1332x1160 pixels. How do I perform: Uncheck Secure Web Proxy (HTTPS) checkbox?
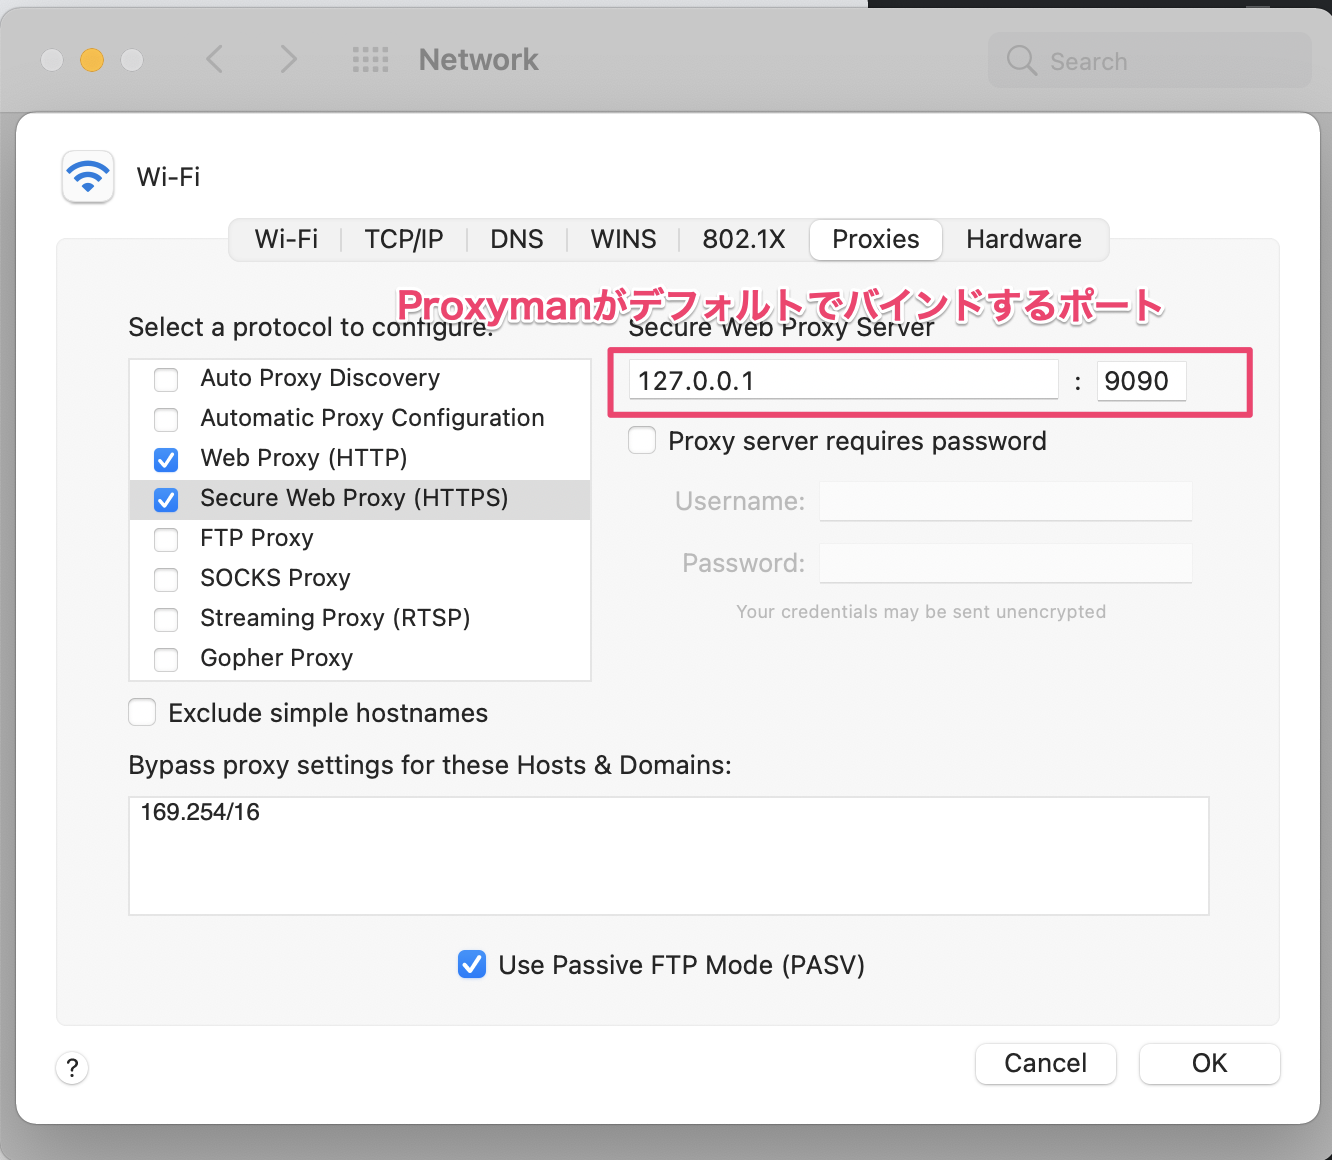click(166, 500)
